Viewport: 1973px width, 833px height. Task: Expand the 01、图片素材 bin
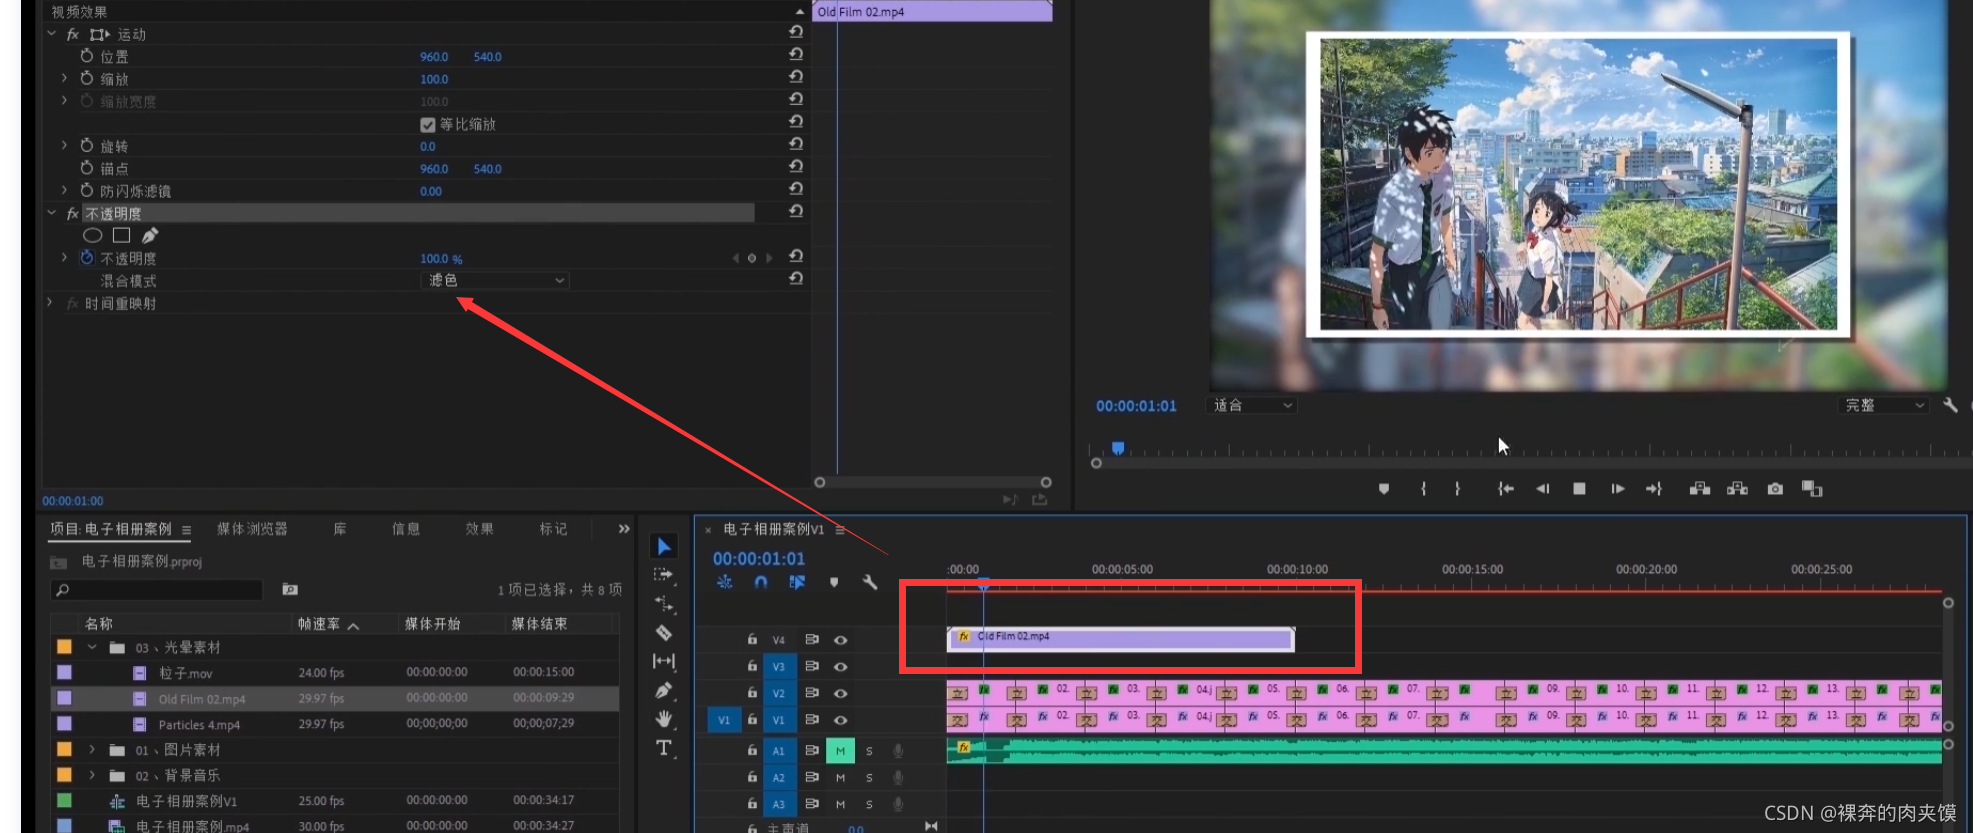pyautogui.click(x=92, y=749)
